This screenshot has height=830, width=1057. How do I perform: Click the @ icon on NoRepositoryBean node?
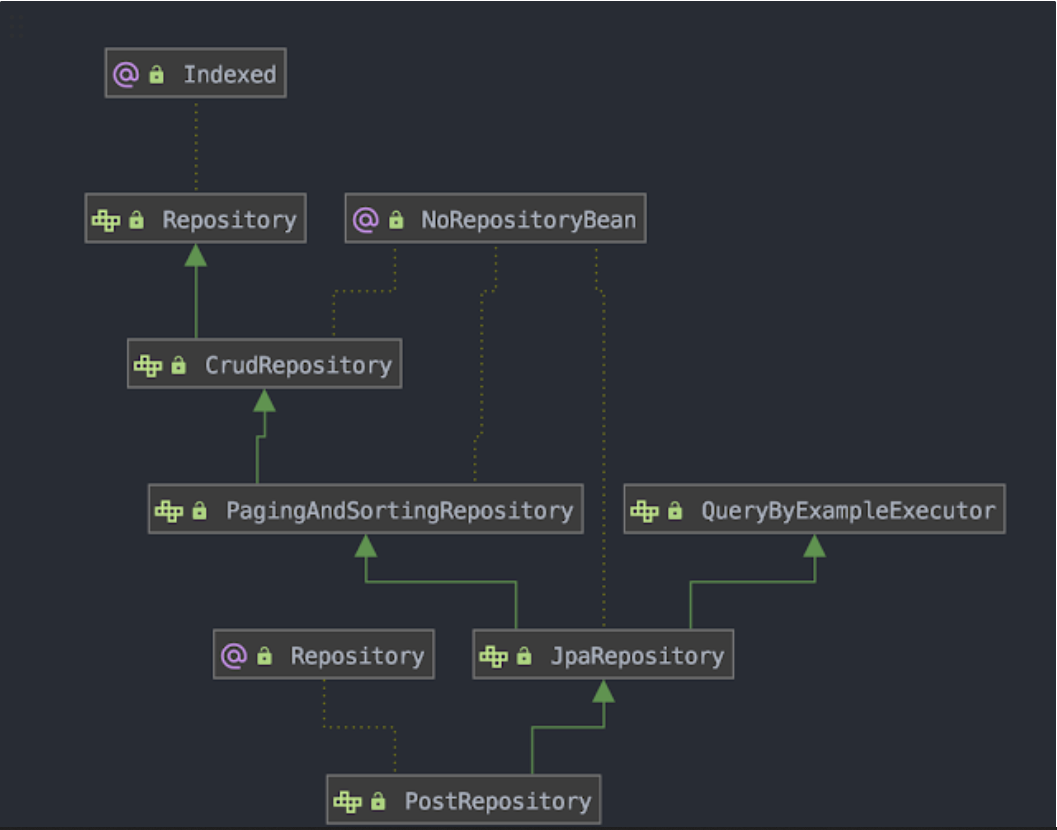pyautogui.click(x=366, y=220)
